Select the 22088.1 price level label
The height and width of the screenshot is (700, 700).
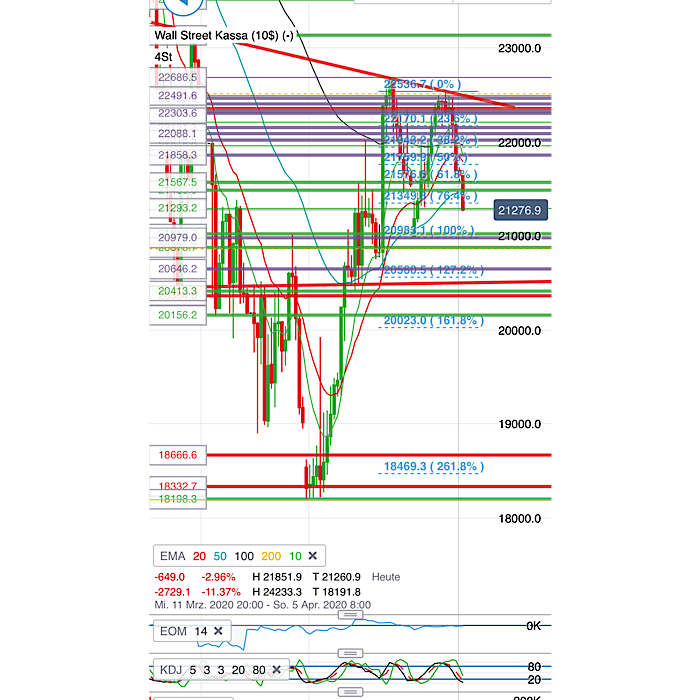[x=178, y=133]
